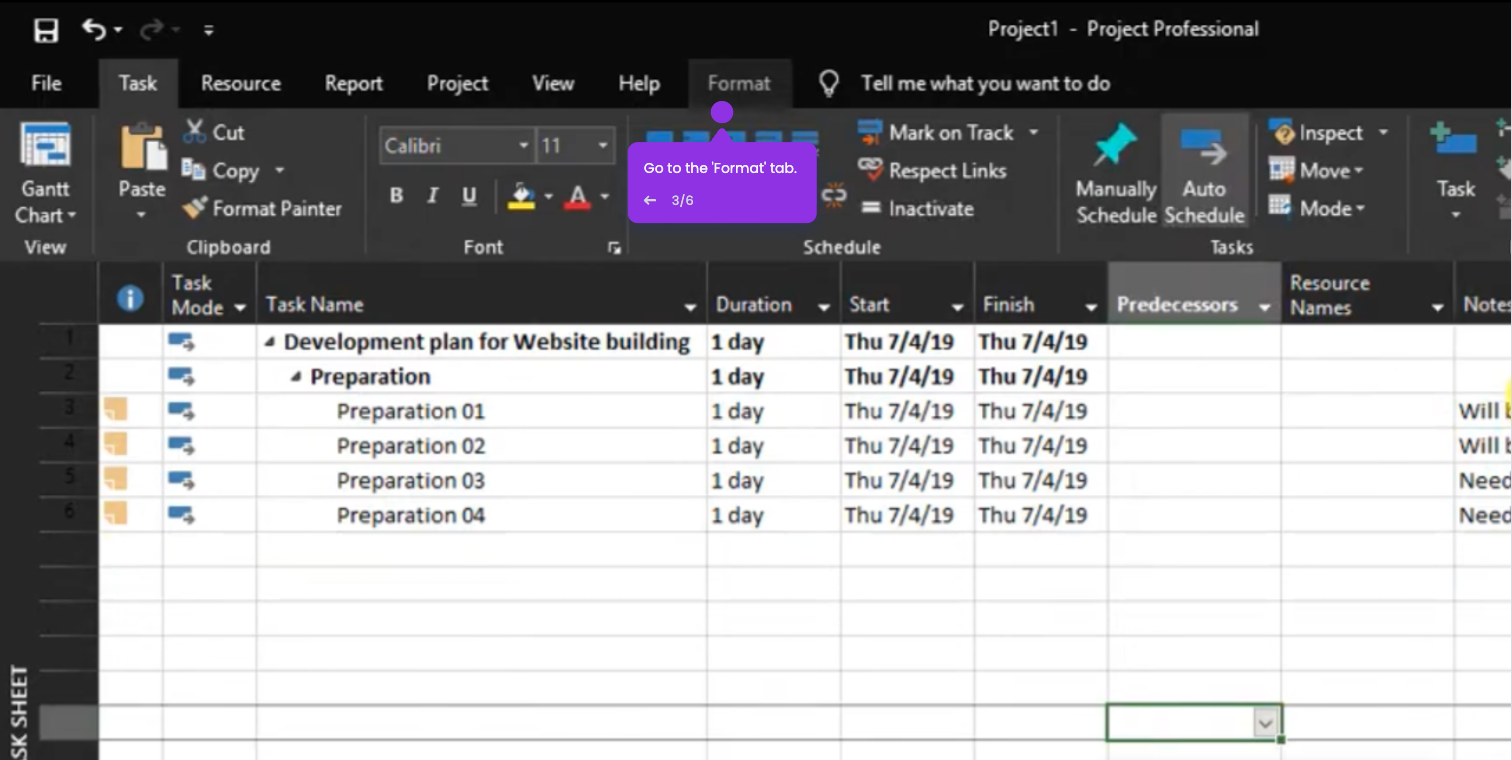Click the Tell me what you want field

point(985,84)
